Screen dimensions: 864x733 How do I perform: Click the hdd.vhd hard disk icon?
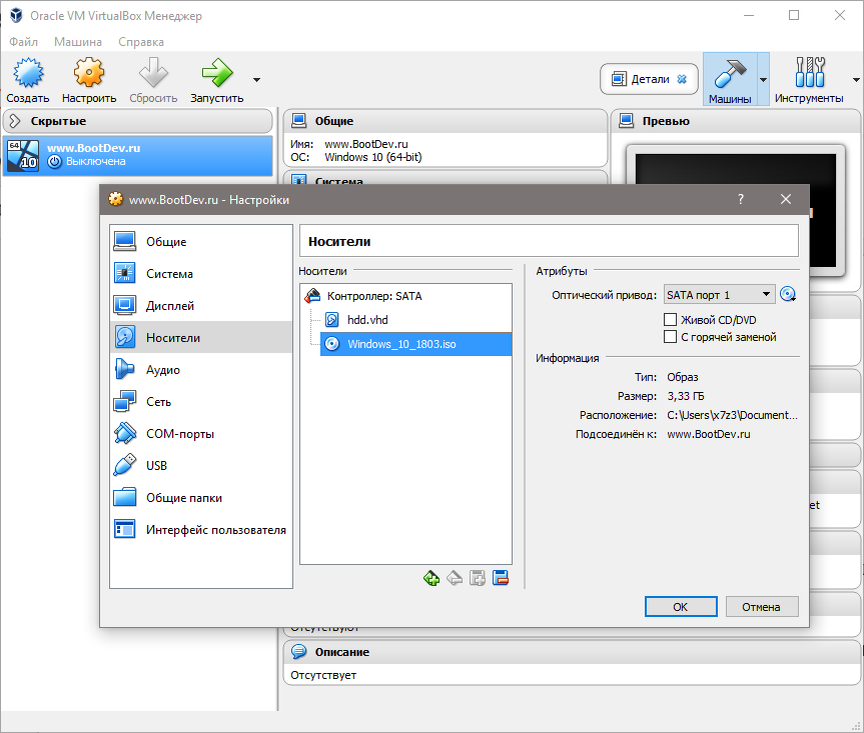point(332,320)
